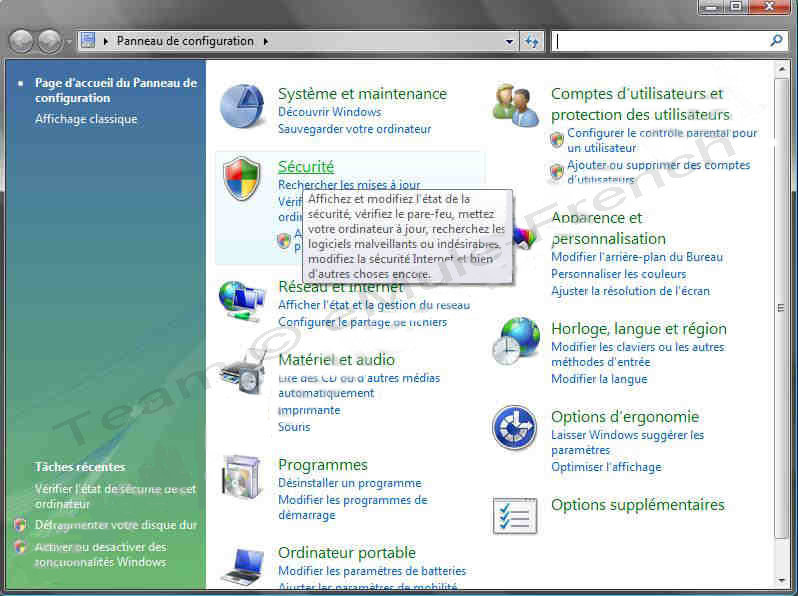
Task: Click Modifier les programmes de démarrage
Action: [x=353, y=507]
